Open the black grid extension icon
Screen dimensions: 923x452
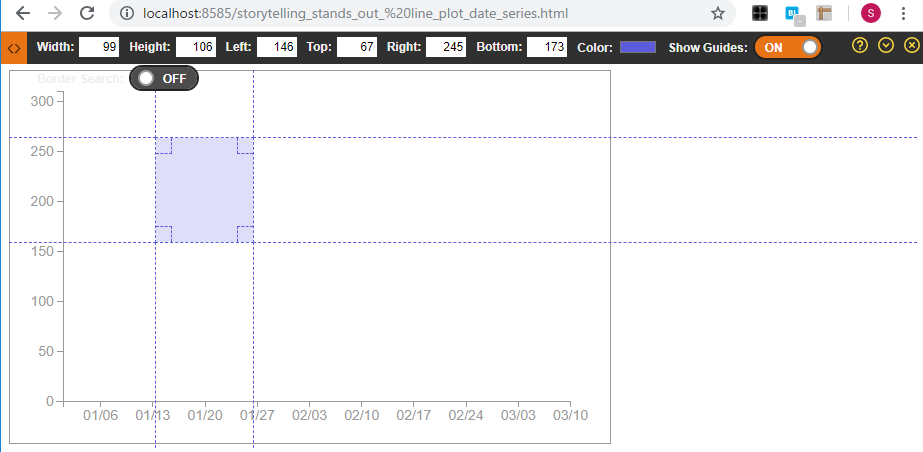(x=760, y=14)
